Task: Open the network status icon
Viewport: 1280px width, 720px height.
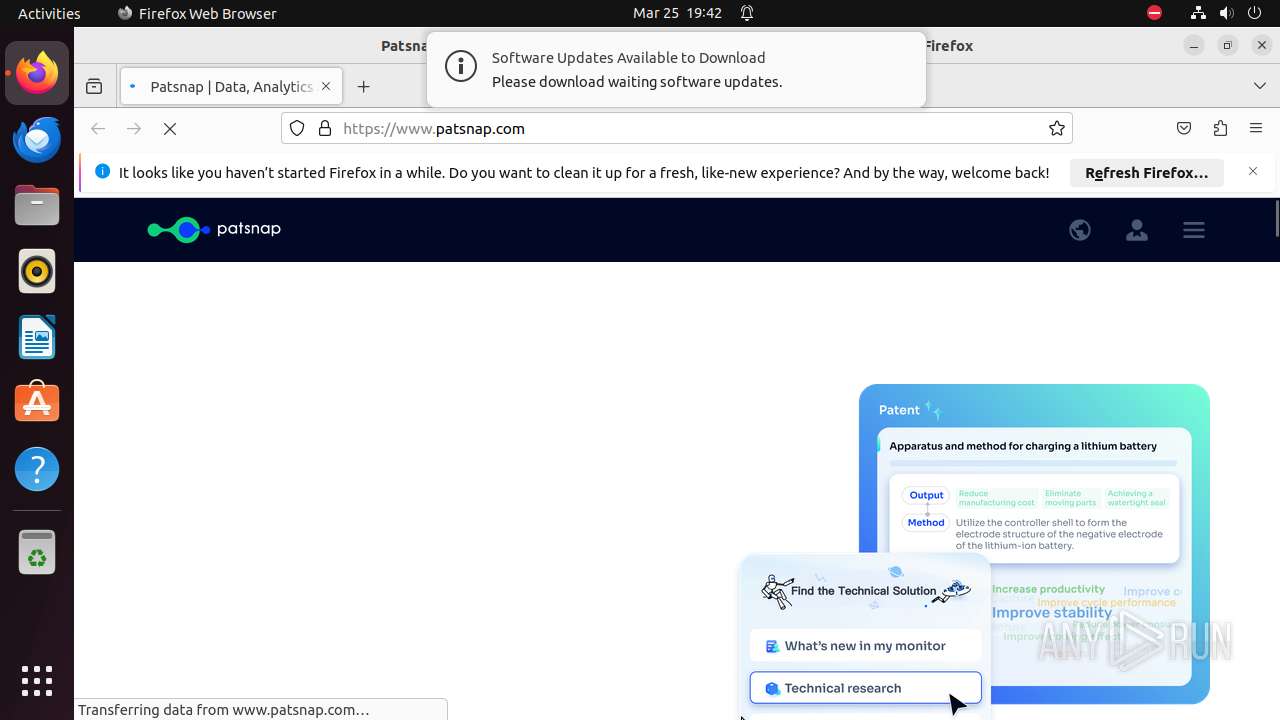Action: [x=1199, y=13]
